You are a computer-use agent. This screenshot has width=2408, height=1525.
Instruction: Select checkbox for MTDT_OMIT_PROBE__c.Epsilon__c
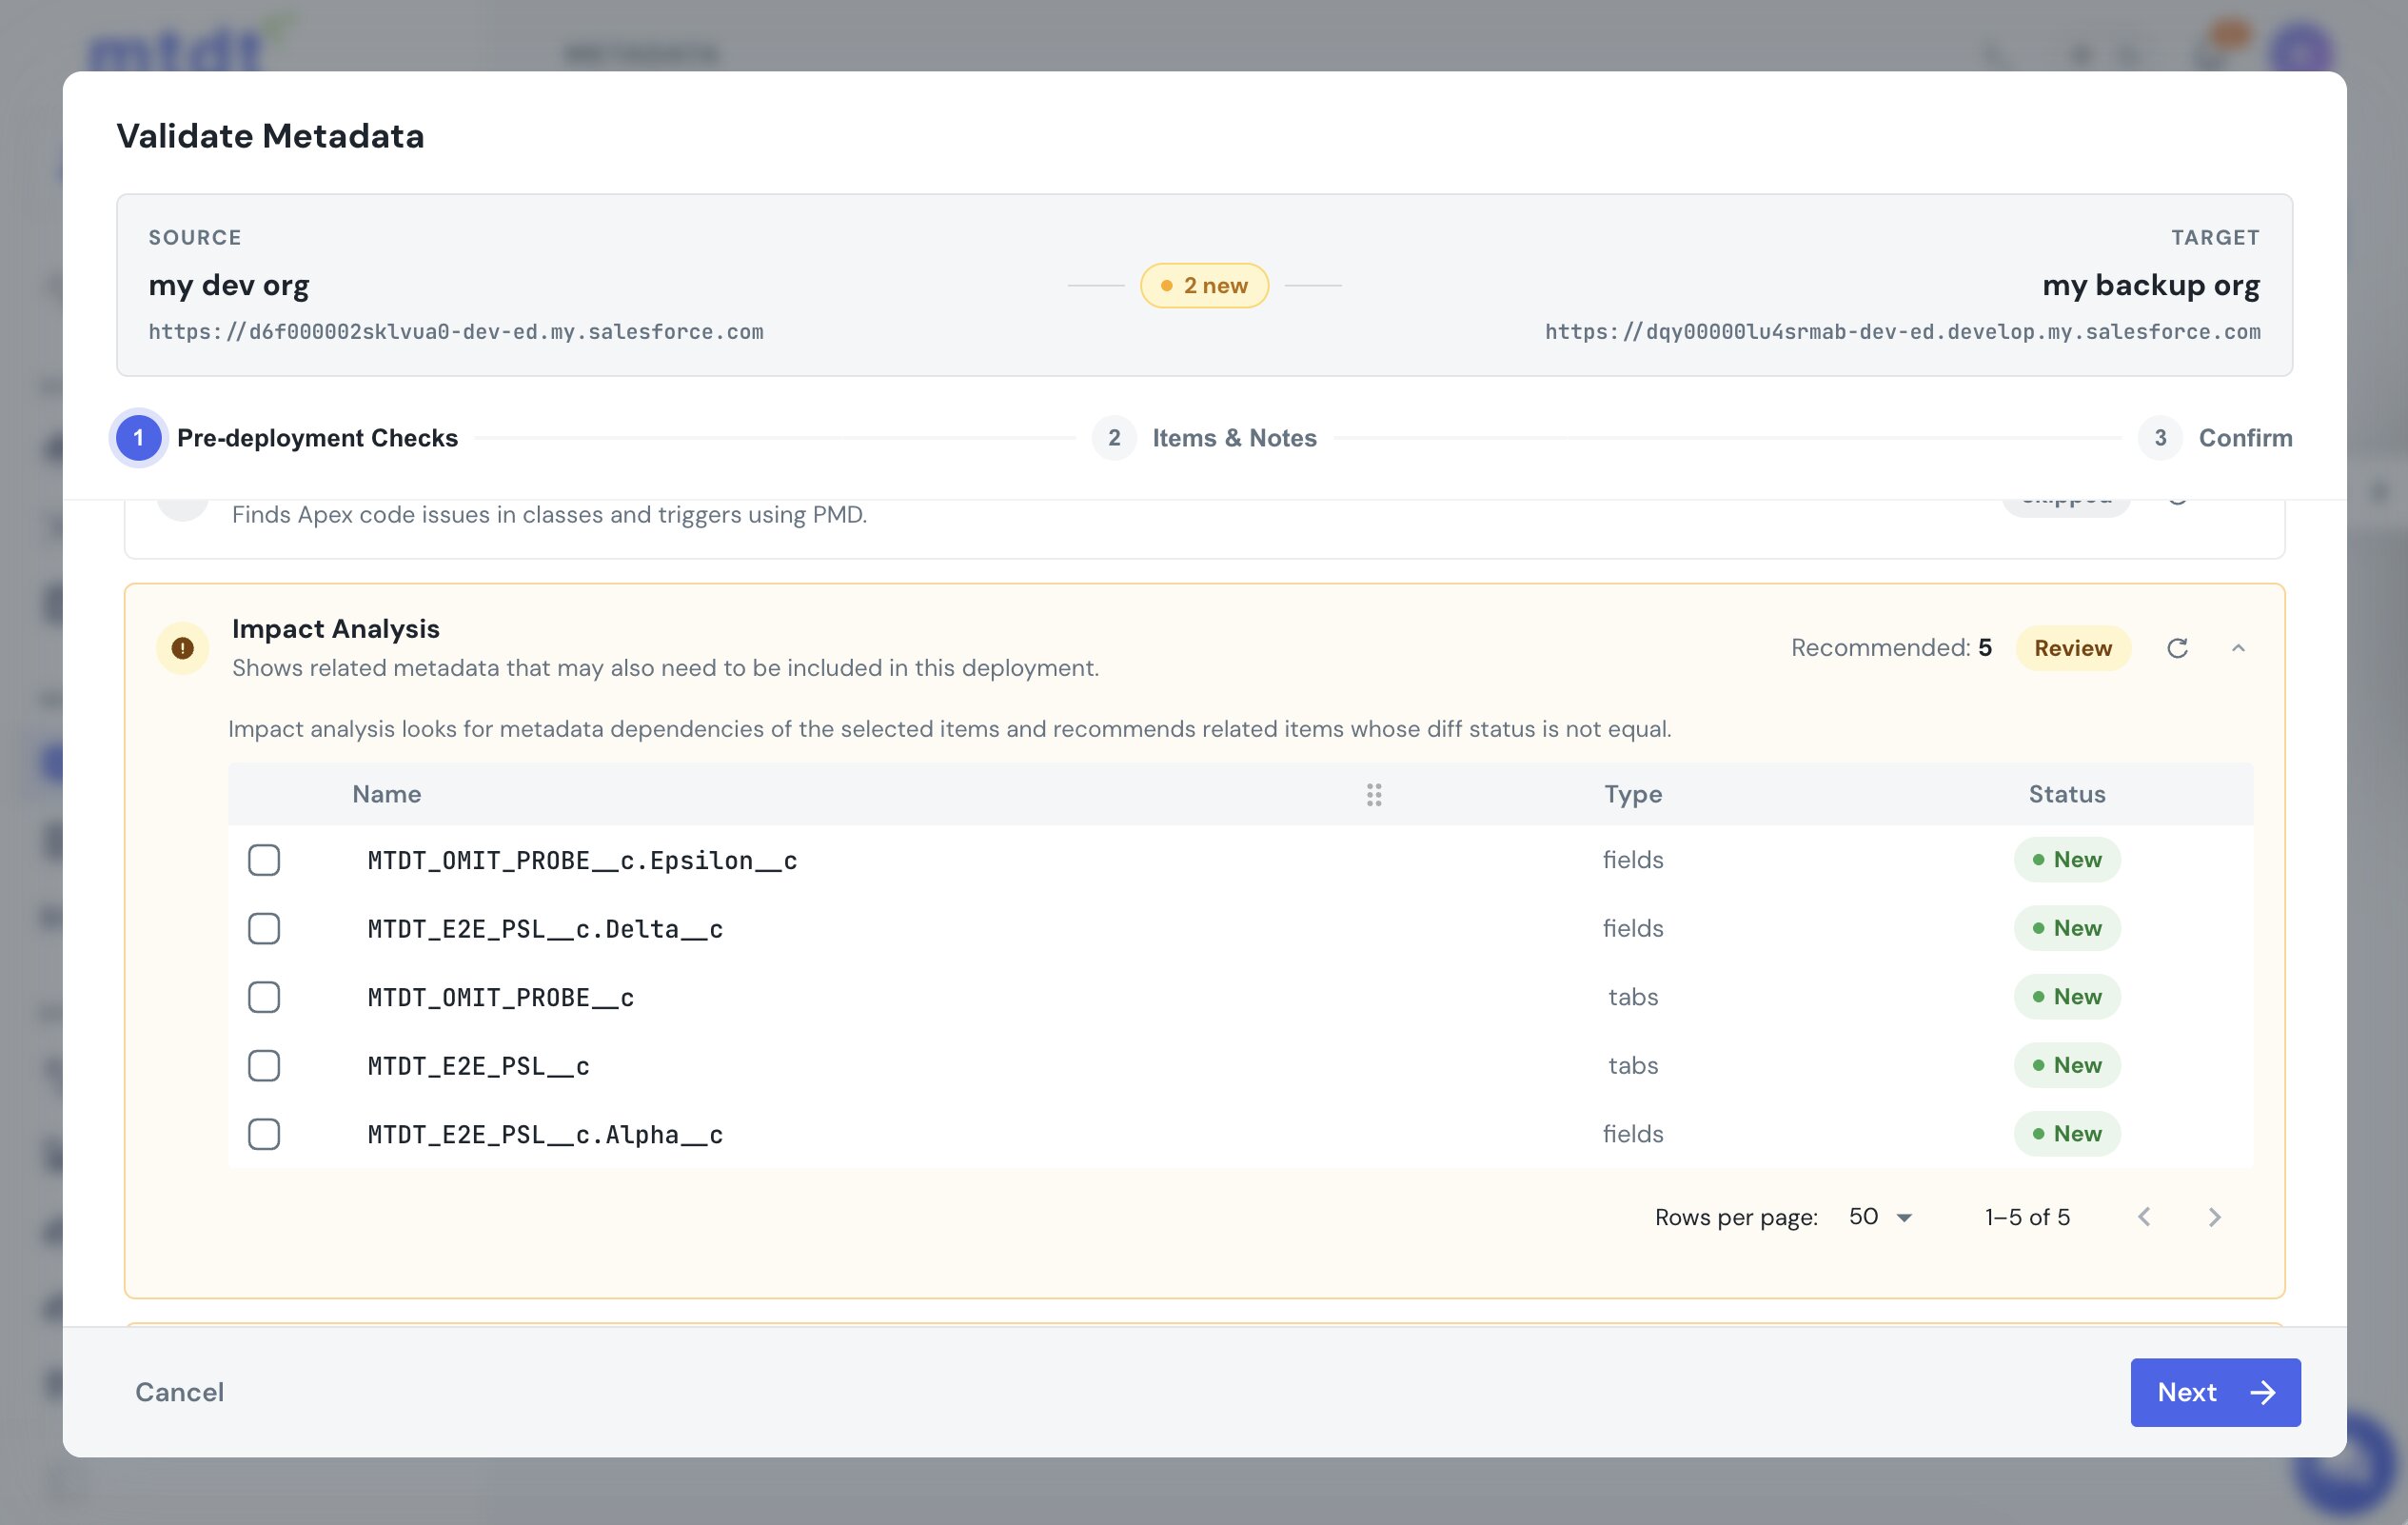264,860
